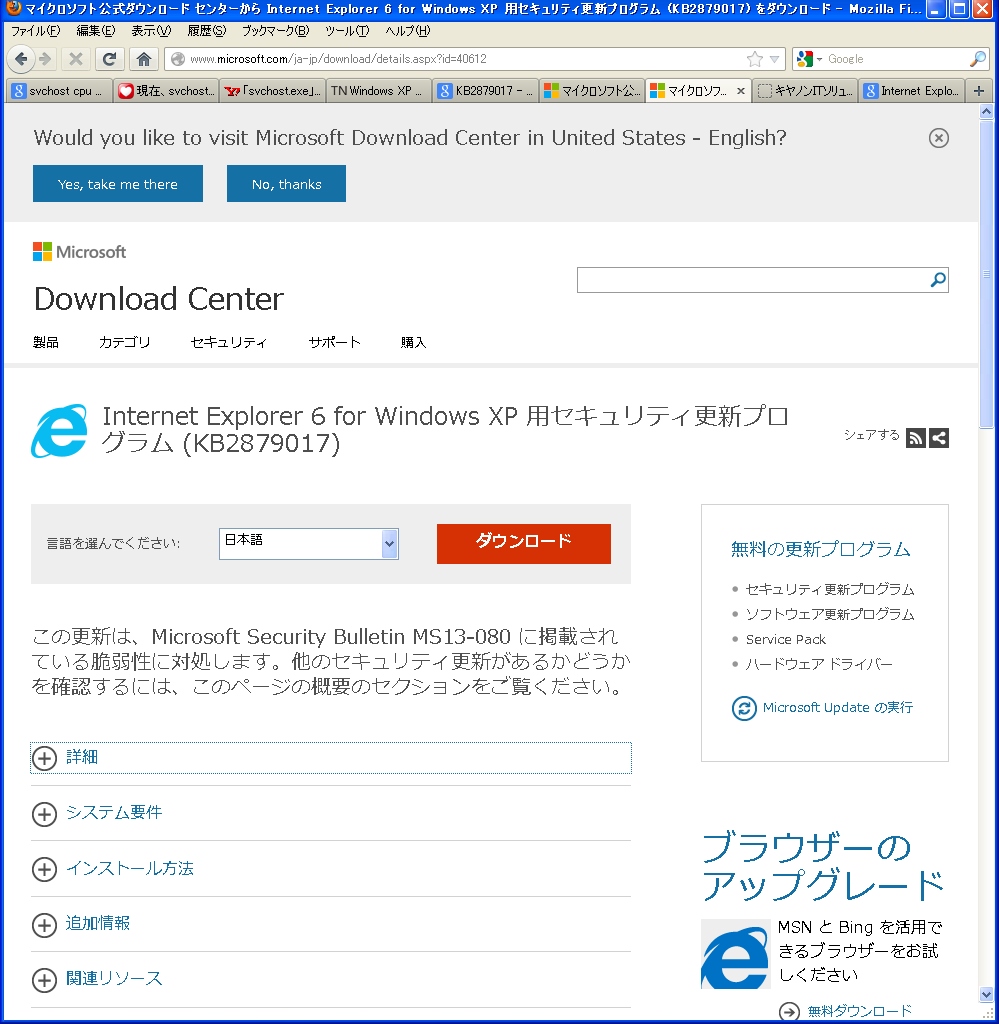Bookmark the page with the star icon
The height and width of the screenshot is (1024, 999).
(x=755, y=59)
